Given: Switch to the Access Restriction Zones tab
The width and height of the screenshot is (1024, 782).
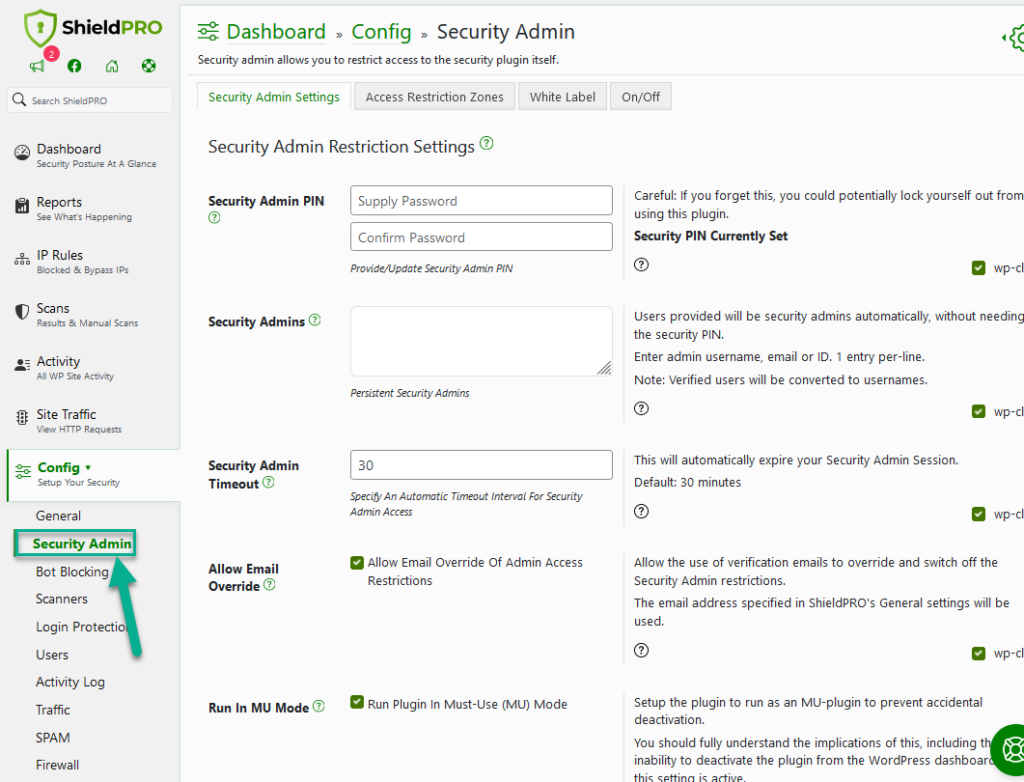Looking at the screenshot, I should pos(434,97).
